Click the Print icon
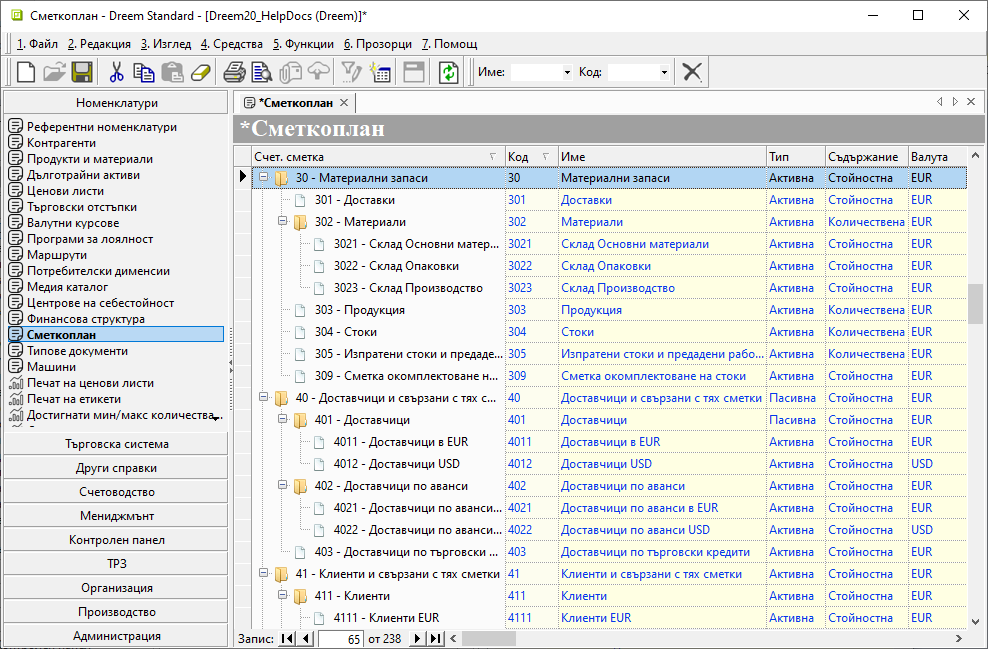 click(234, 72)
